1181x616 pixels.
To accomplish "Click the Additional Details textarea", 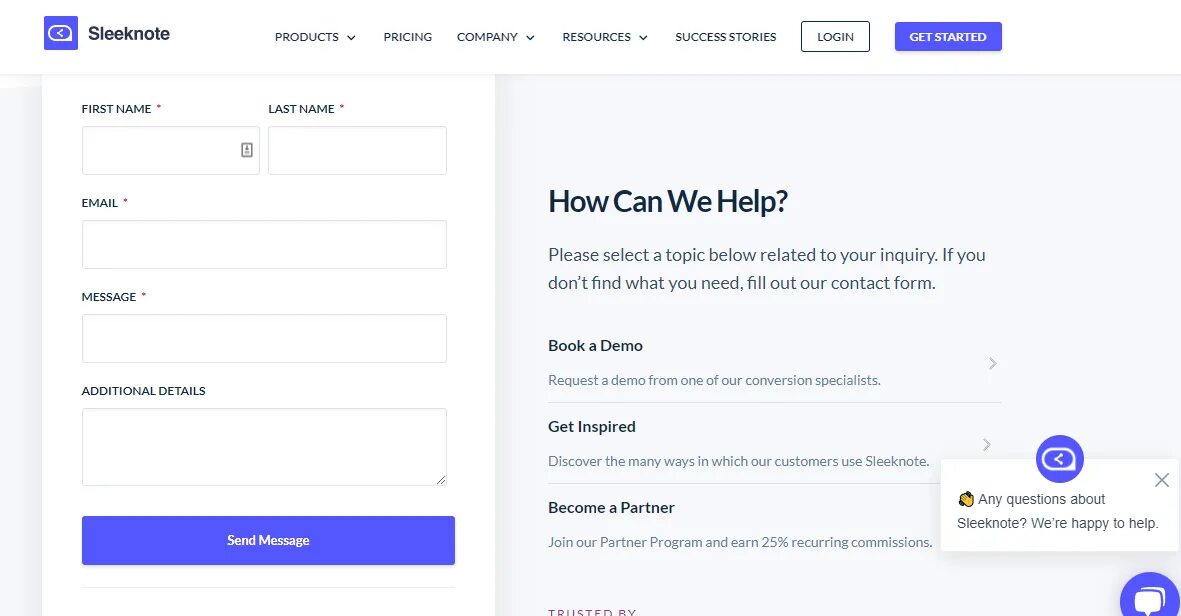I will point(264,447).
